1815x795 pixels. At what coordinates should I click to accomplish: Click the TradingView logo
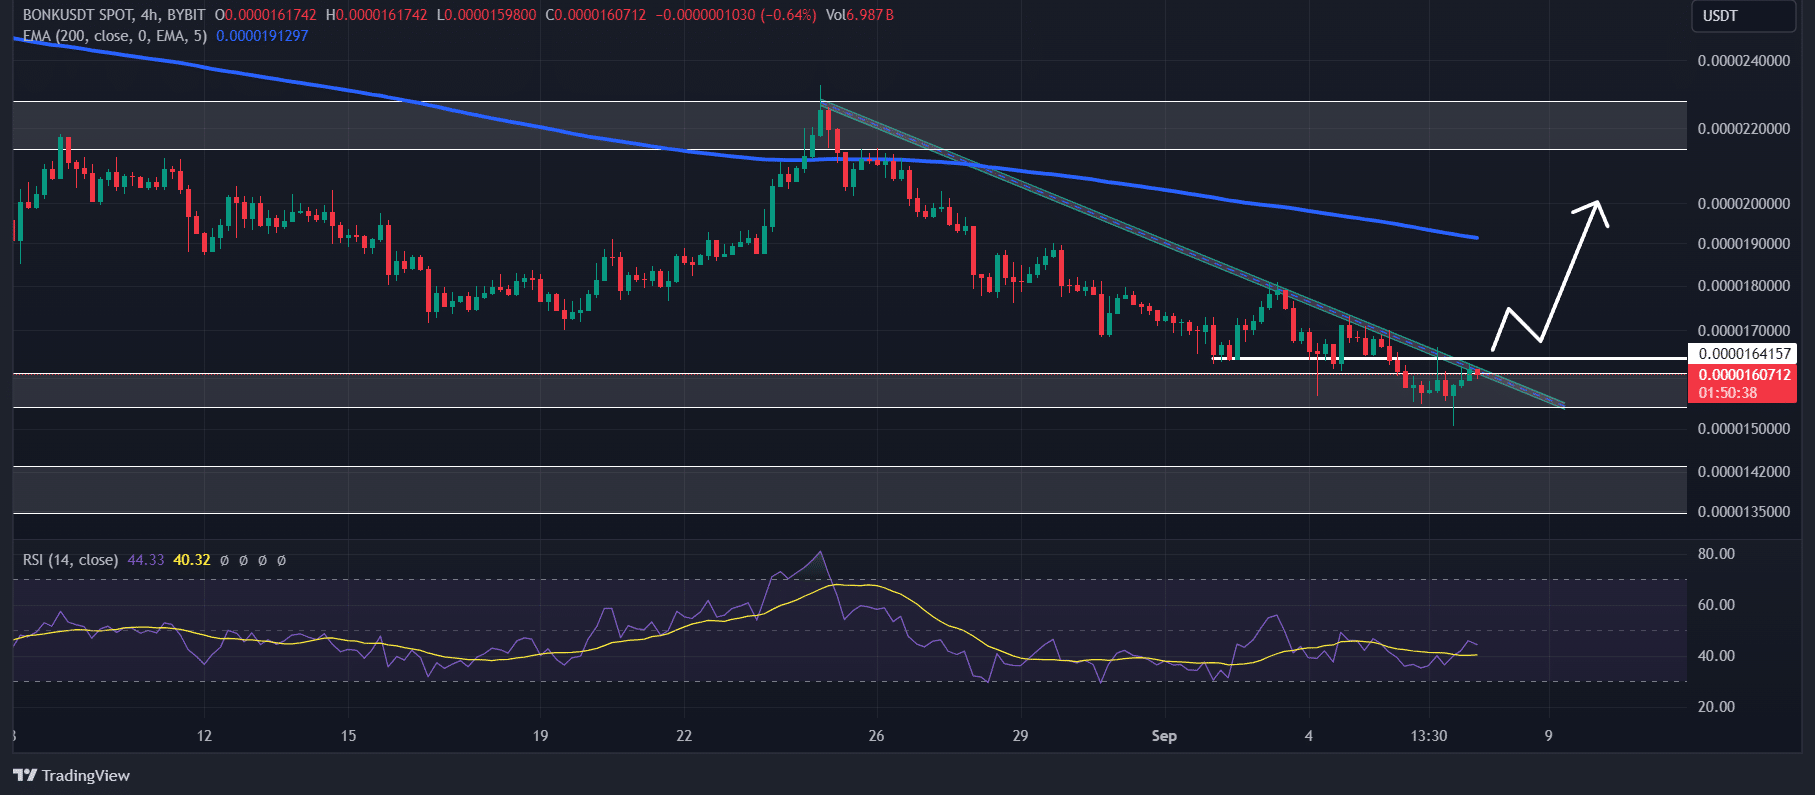coord(71,775)
